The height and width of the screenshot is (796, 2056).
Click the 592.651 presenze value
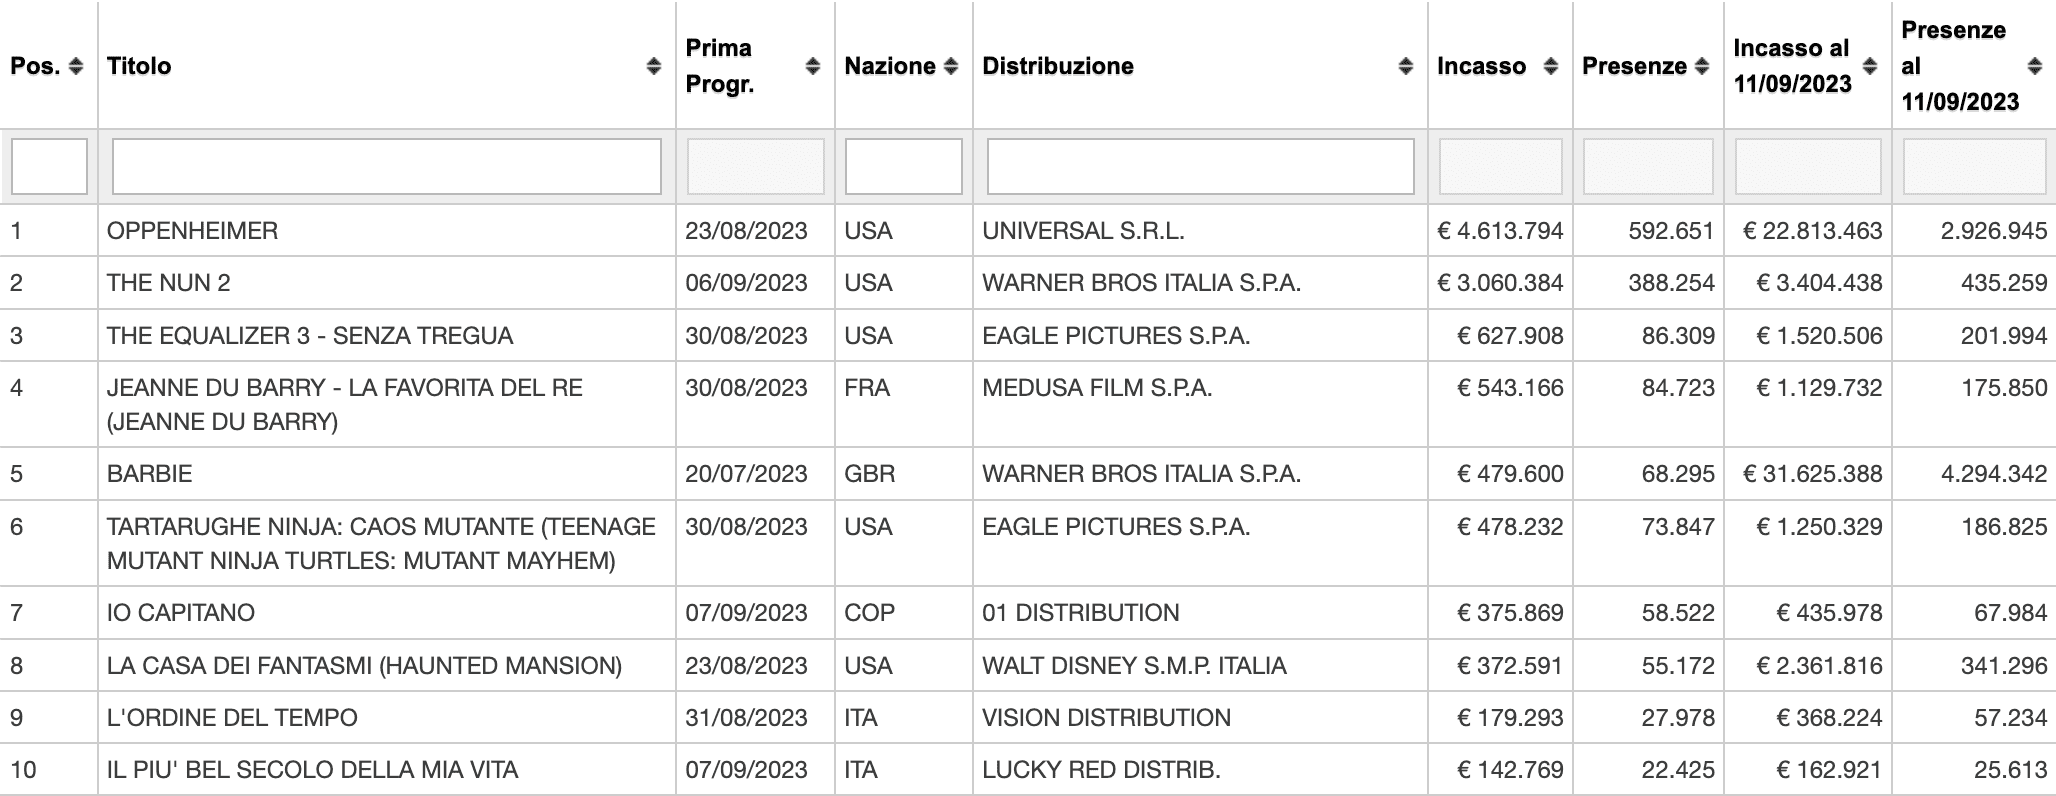click(1671, 231)
